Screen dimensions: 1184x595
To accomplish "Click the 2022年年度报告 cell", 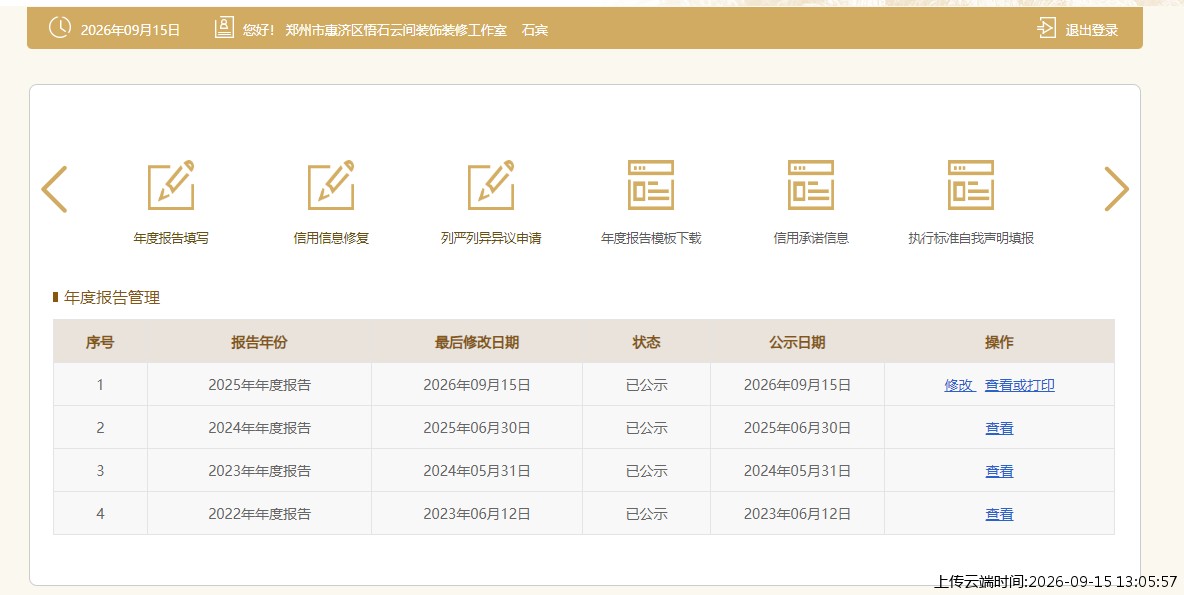I will (259, 514).
